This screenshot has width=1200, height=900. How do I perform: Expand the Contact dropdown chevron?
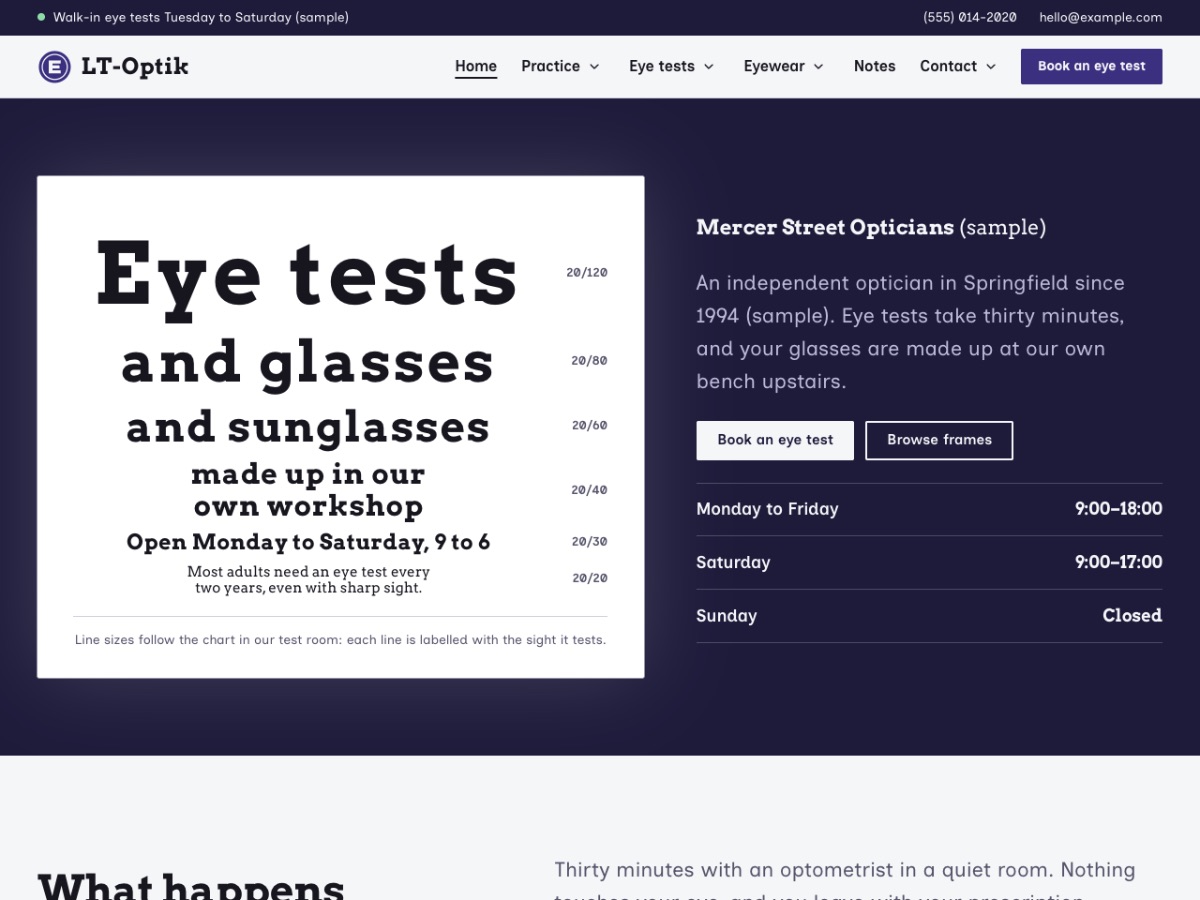[991, 67]
